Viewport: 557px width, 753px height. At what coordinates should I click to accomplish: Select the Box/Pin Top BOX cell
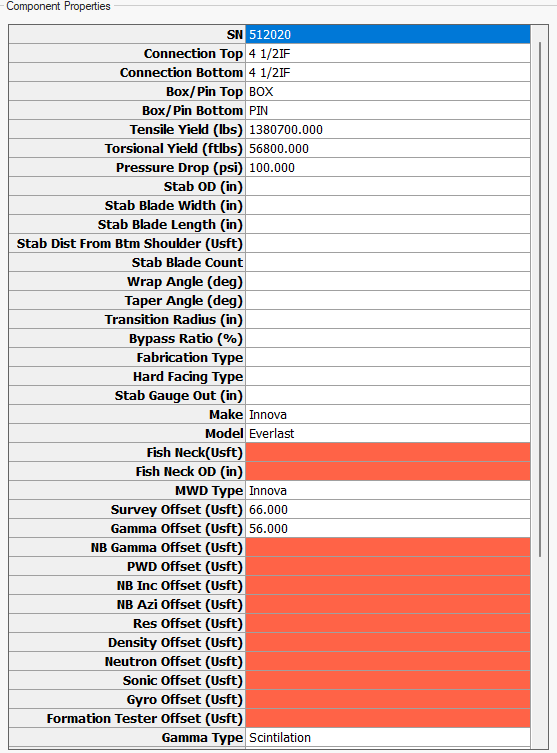click(x=388, y=91)
